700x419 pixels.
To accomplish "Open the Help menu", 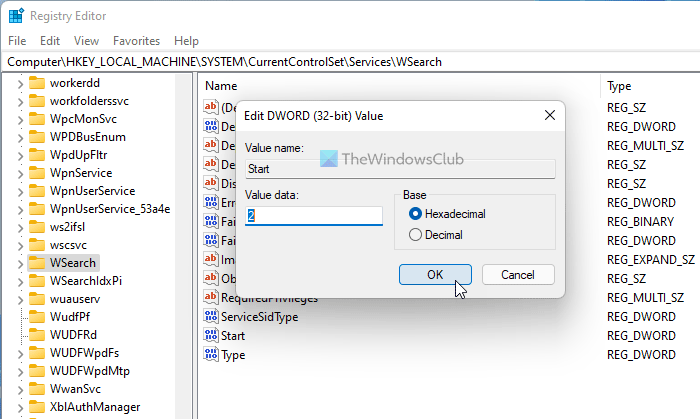I will click(x=186, y=41).
